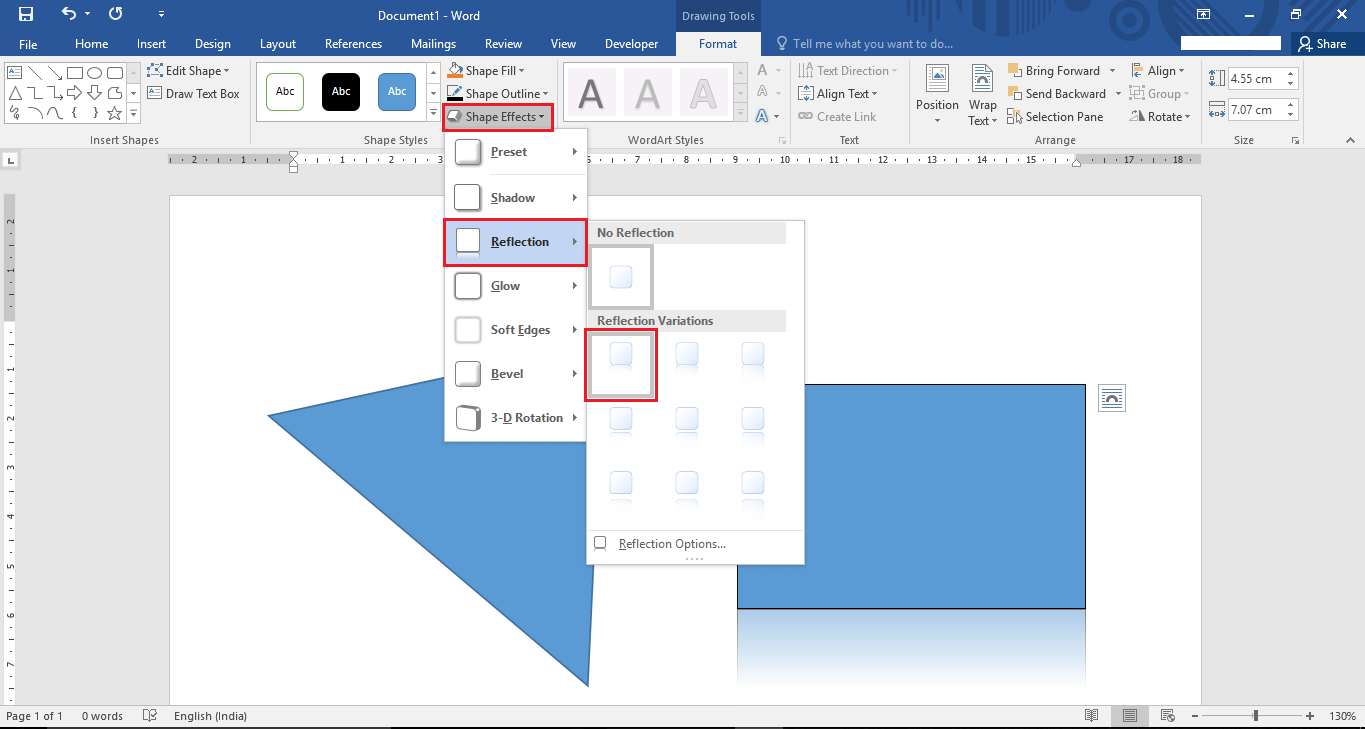Switch to the Developer tab

tap(631, 43)
